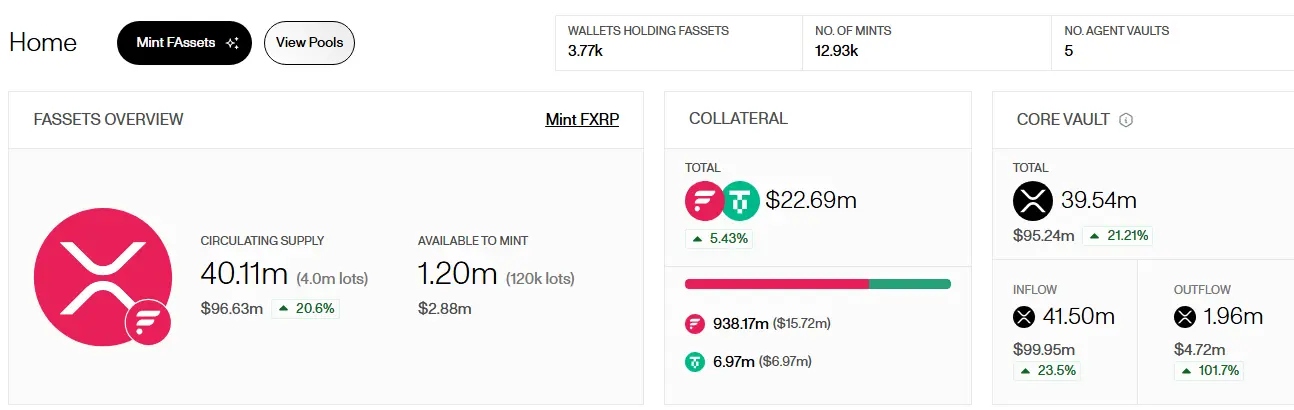Select the Wallets Holding FAssets stat

678,41
